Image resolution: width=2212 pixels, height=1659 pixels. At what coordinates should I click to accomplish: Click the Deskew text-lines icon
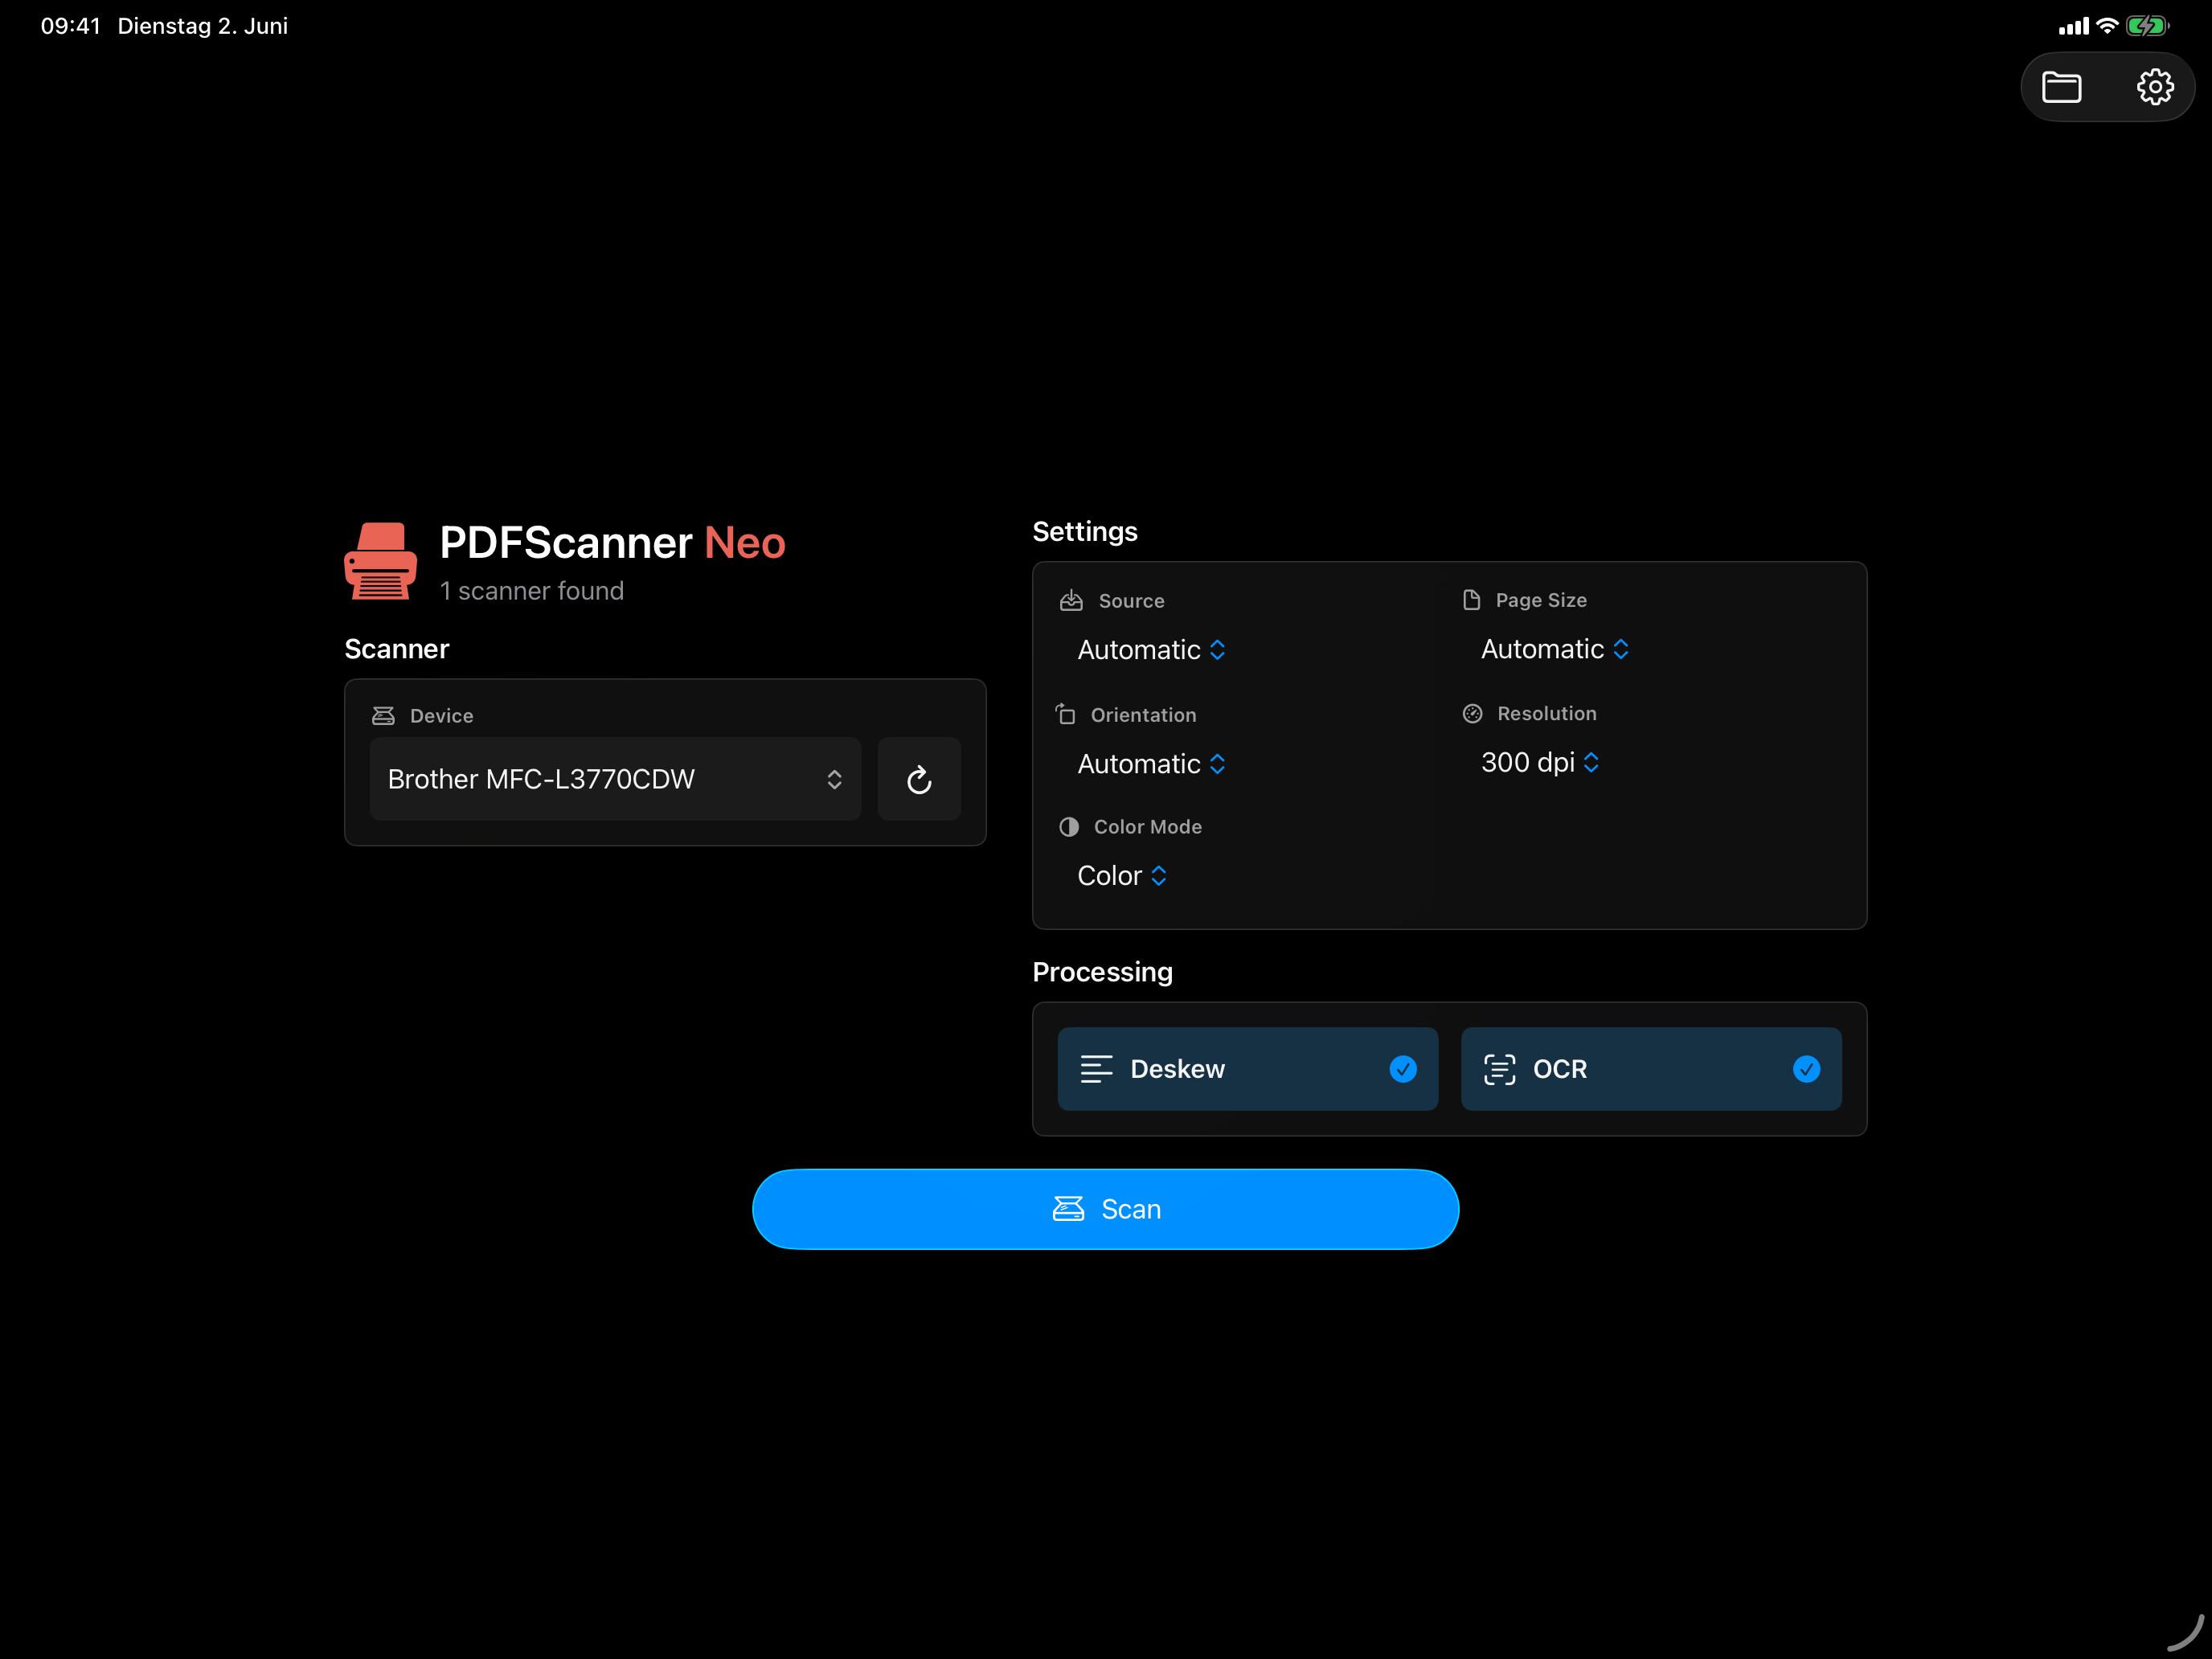(1096, 1069)
